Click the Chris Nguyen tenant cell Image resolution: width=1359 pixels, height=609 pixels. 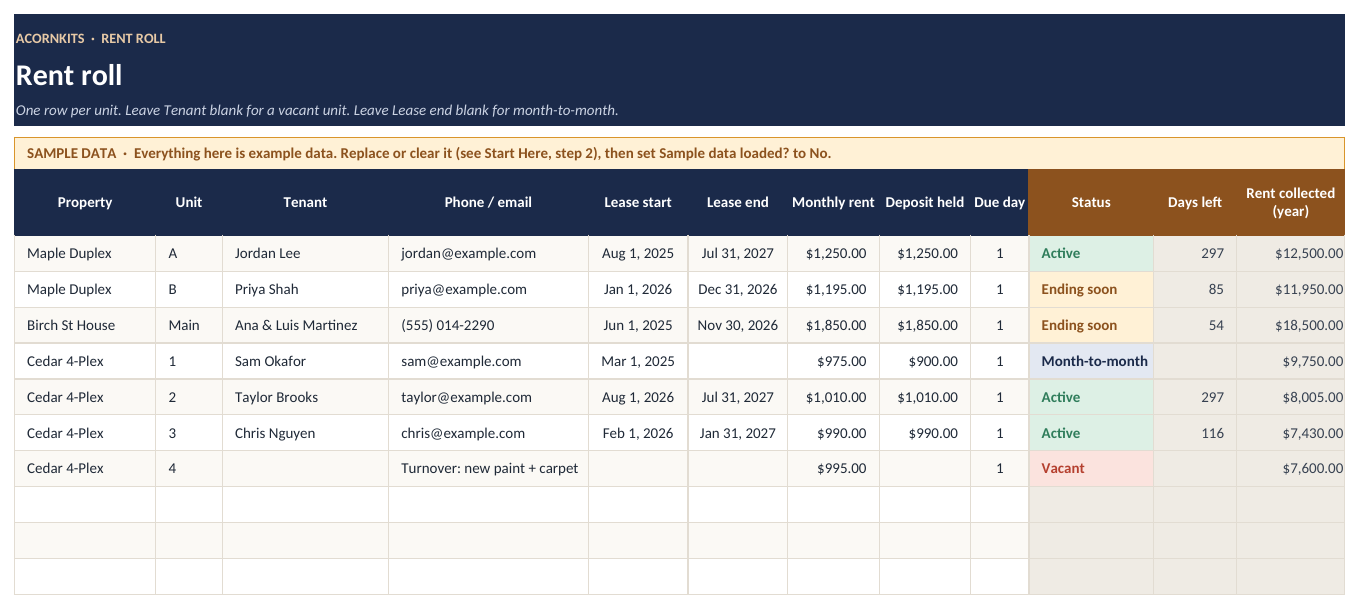(x=305, y=433)
